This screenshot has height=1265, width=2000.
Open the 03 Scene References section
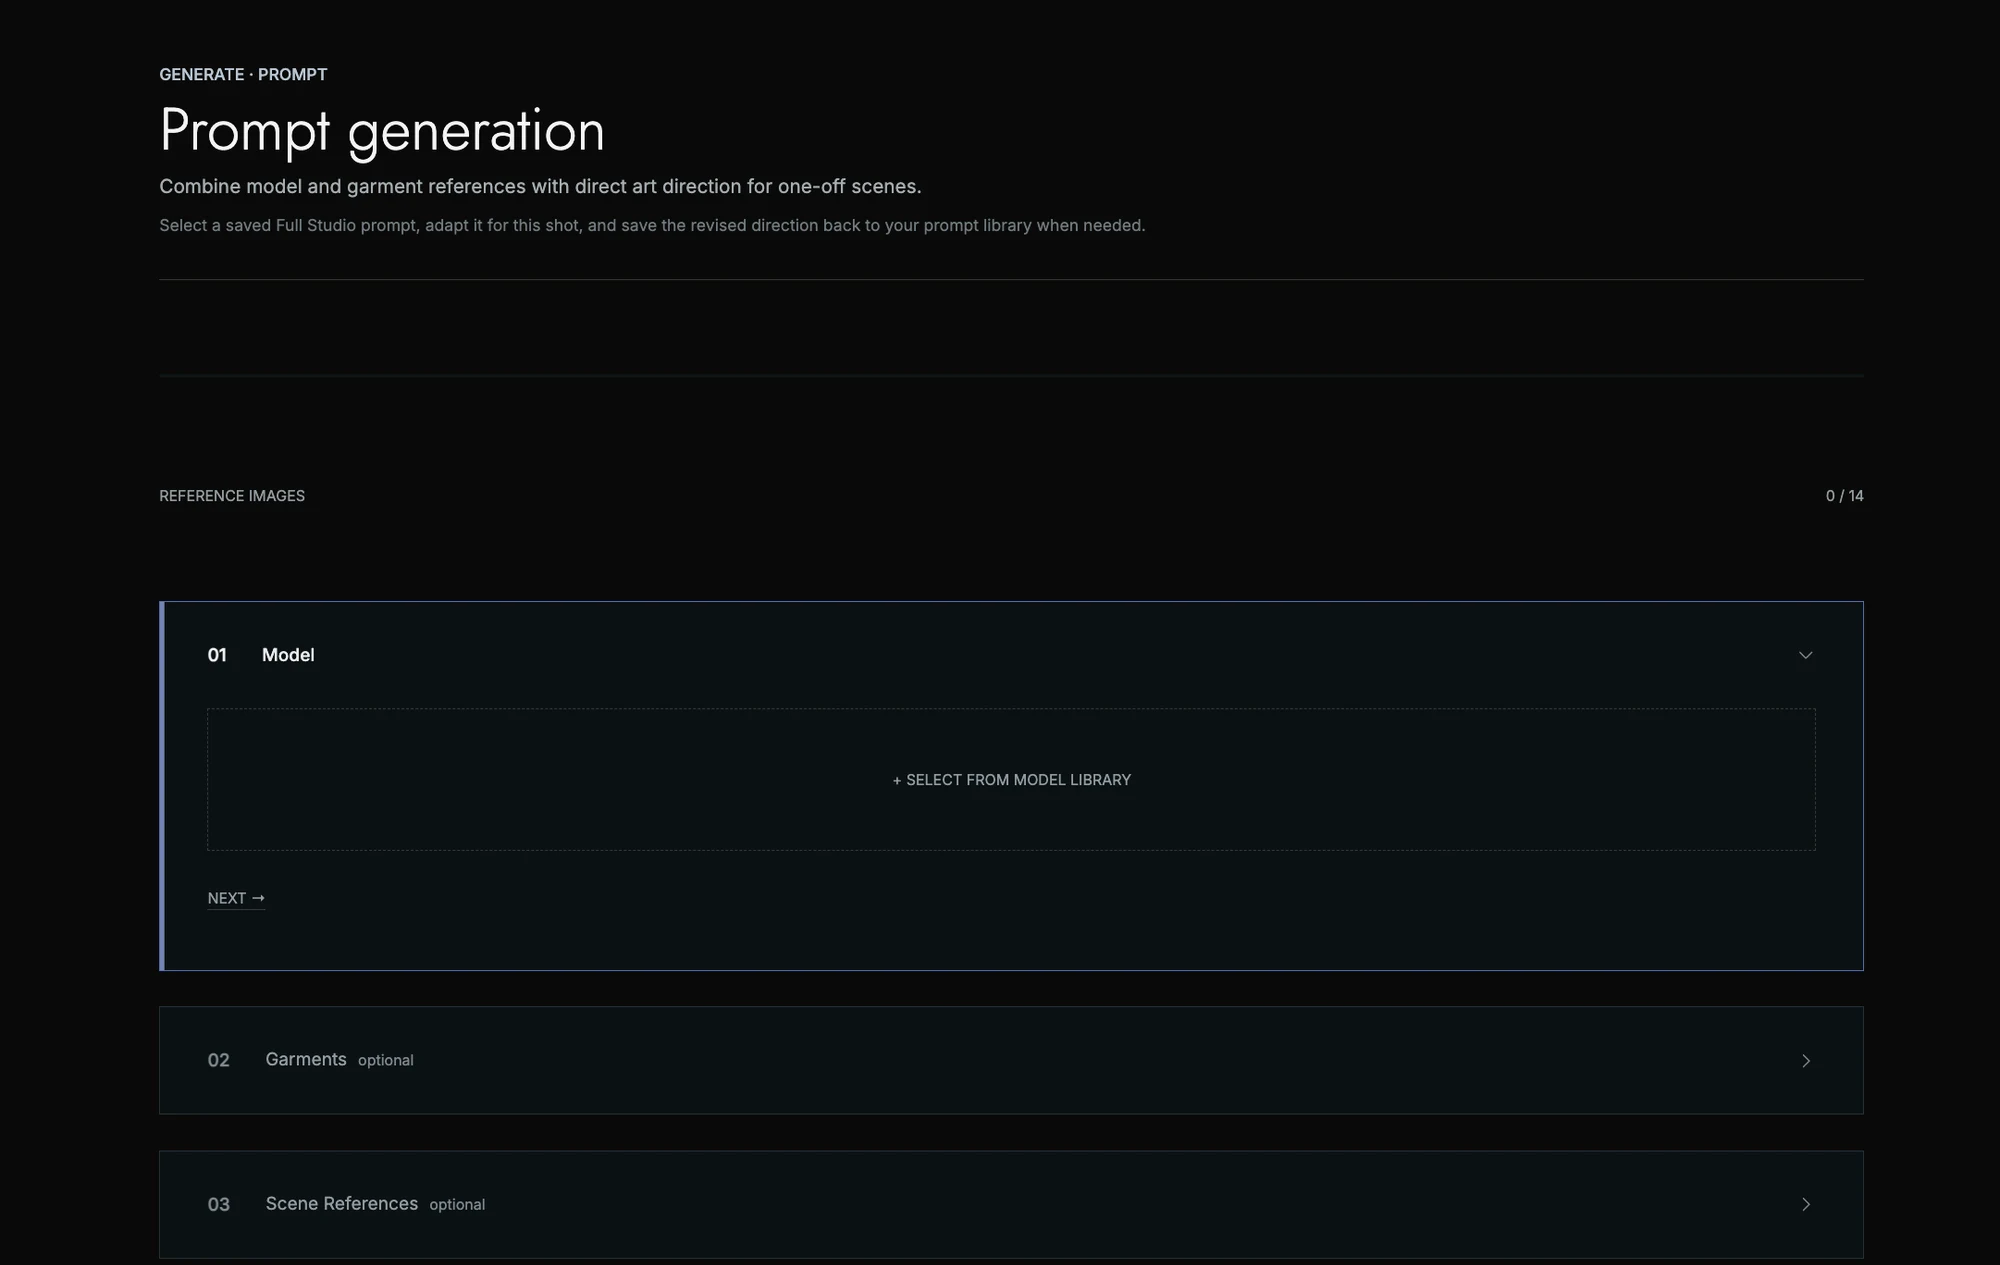coord(1011,1204)
